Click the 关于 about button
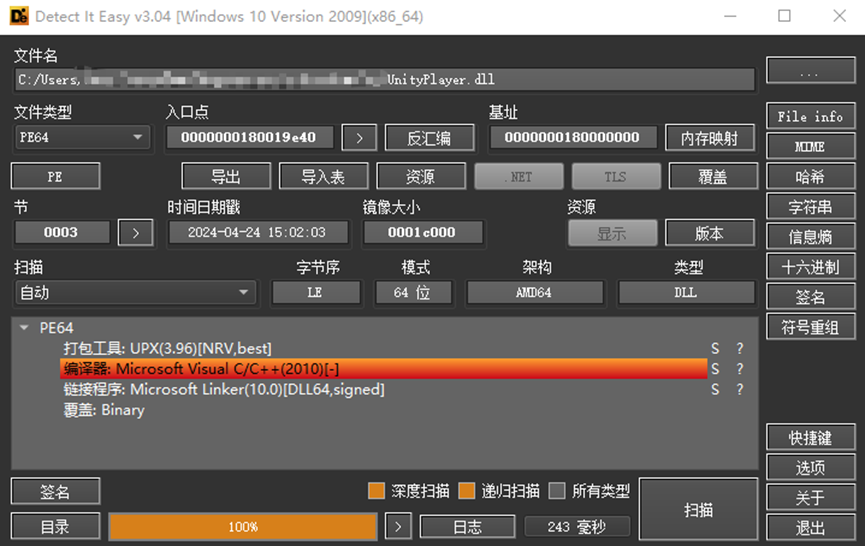865x546 pixels. [810, 498]
